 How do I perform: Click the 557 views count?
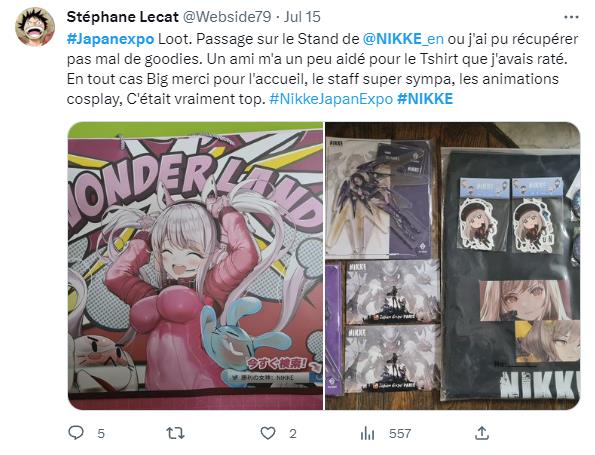(x=400, y=433)
